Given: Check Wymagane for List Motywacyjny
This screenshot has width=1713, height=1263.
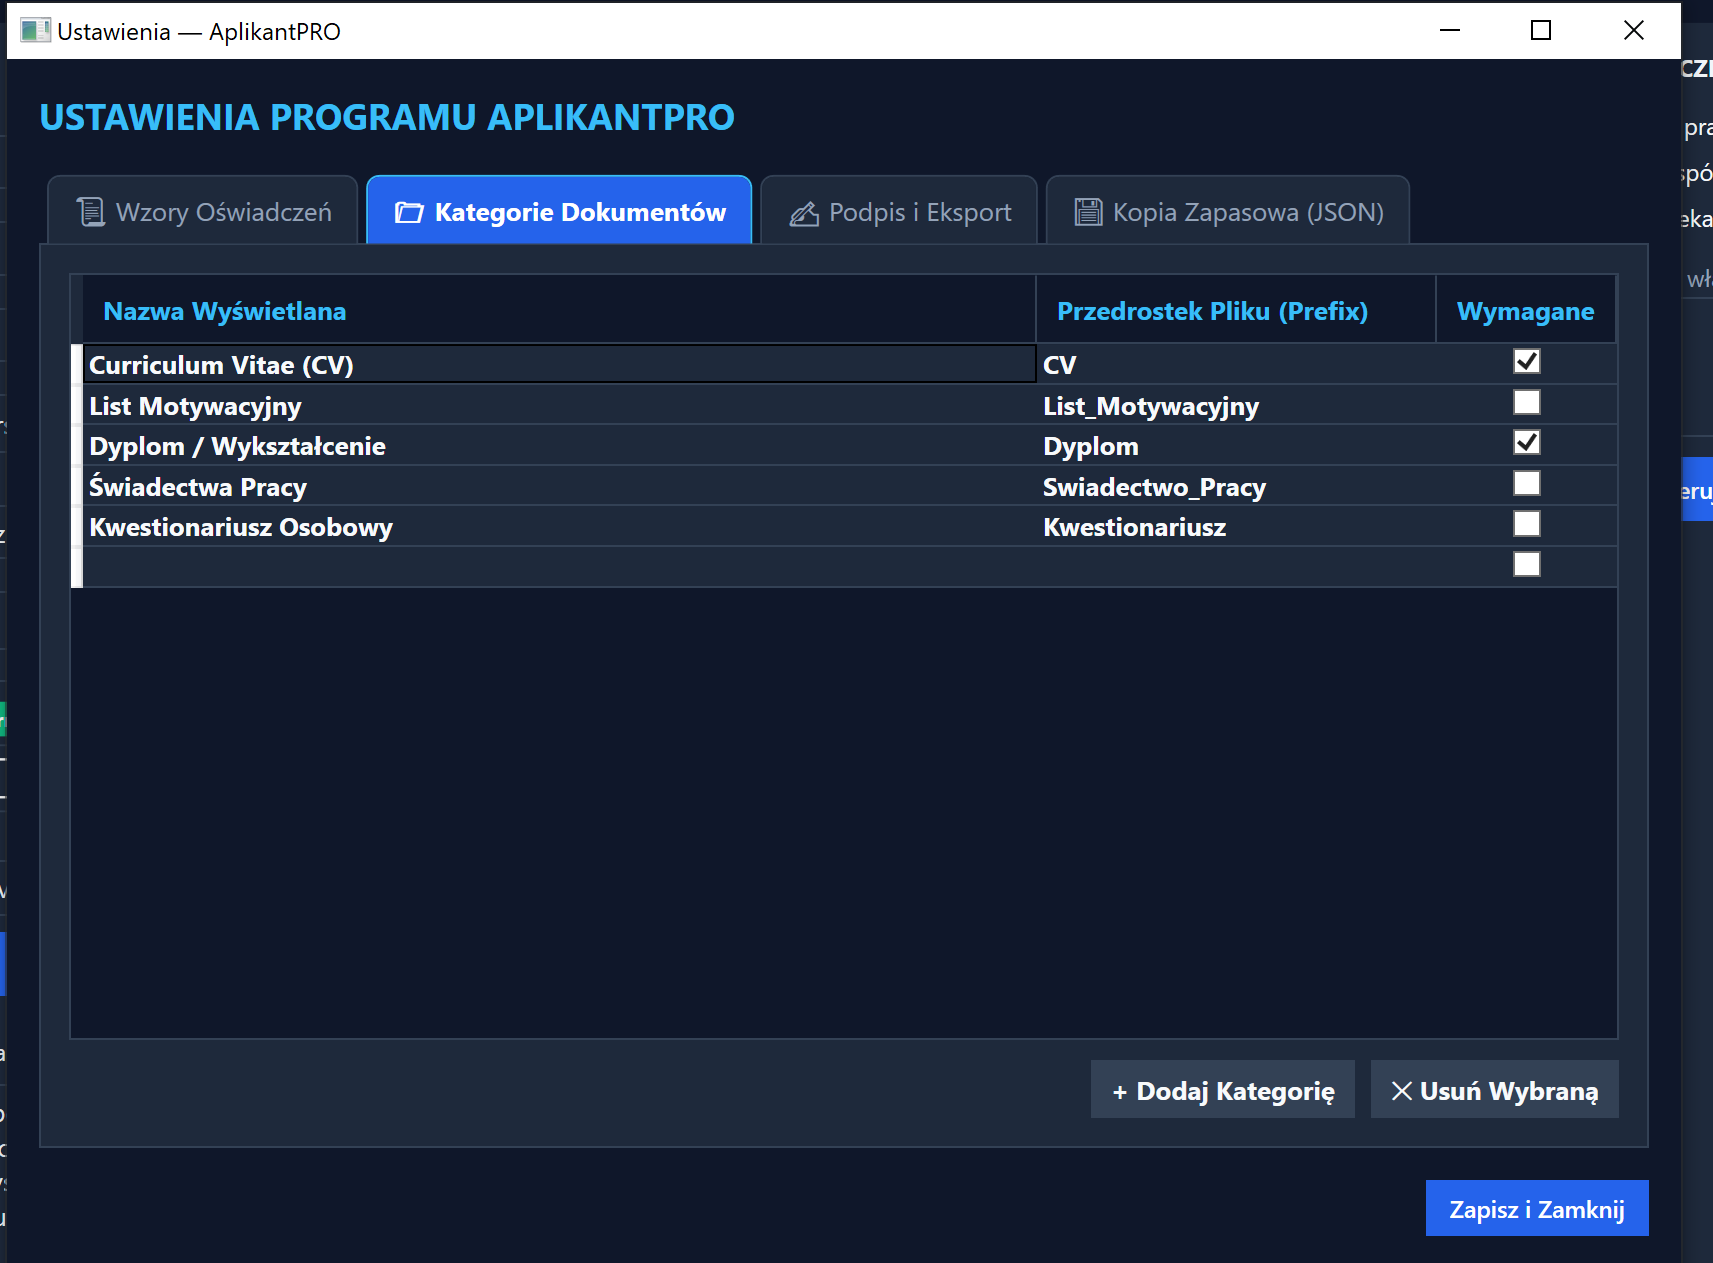Looking at the screenshot, I should tap(1527, 402).
